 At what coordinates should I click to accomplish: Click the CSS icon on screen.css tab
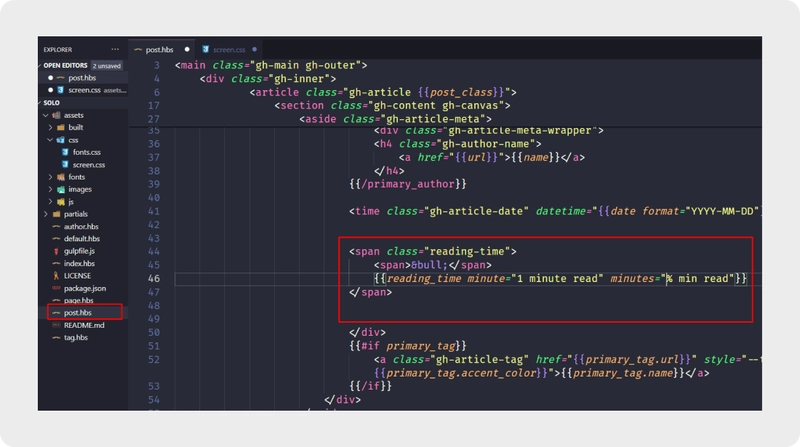click(x=206, y=49)
